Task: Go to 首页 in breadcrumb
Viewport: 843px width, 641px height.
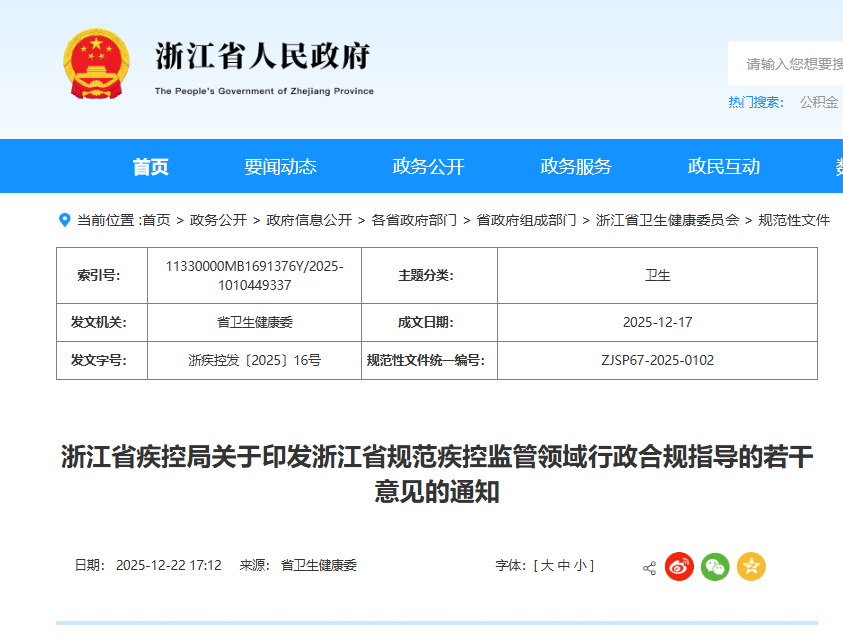Action: pos(156,220)
